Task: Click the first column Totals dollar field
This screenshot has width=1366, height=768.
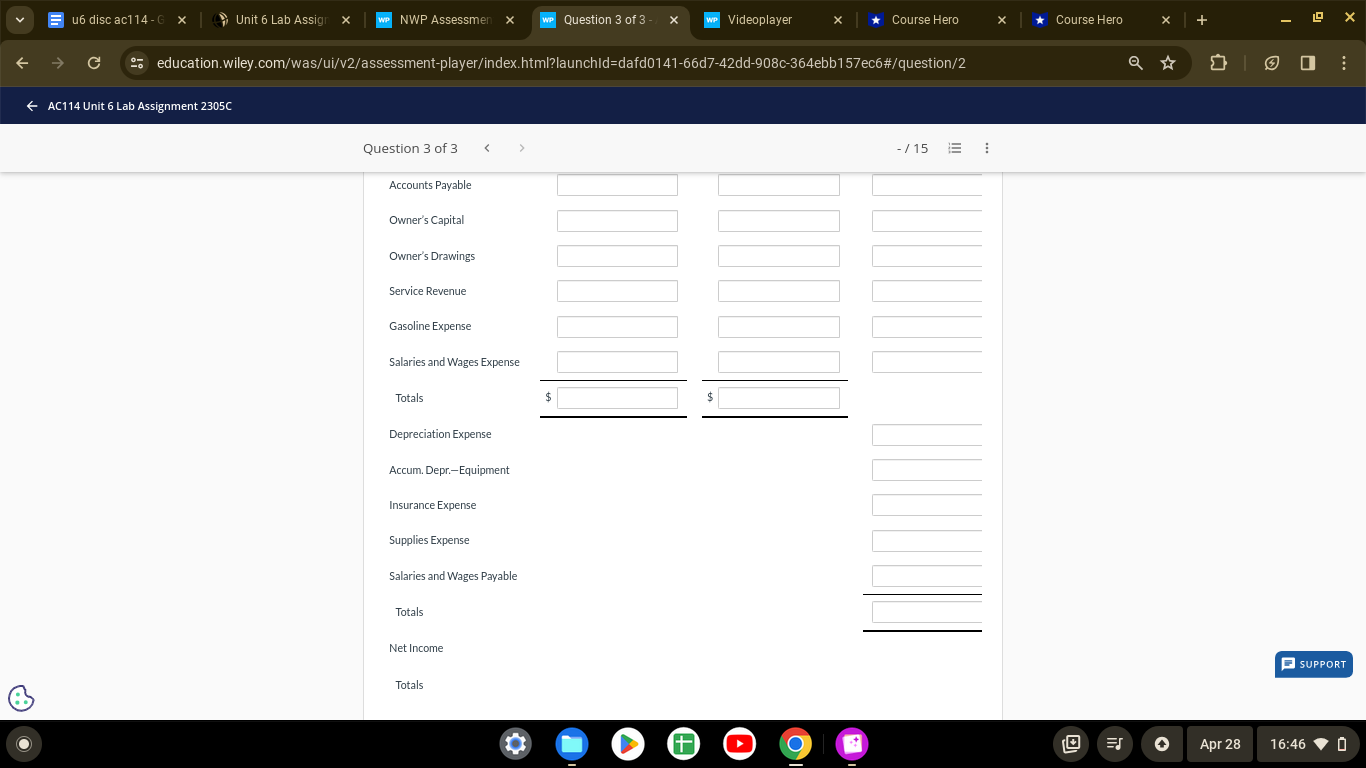Action: point(617,398)
